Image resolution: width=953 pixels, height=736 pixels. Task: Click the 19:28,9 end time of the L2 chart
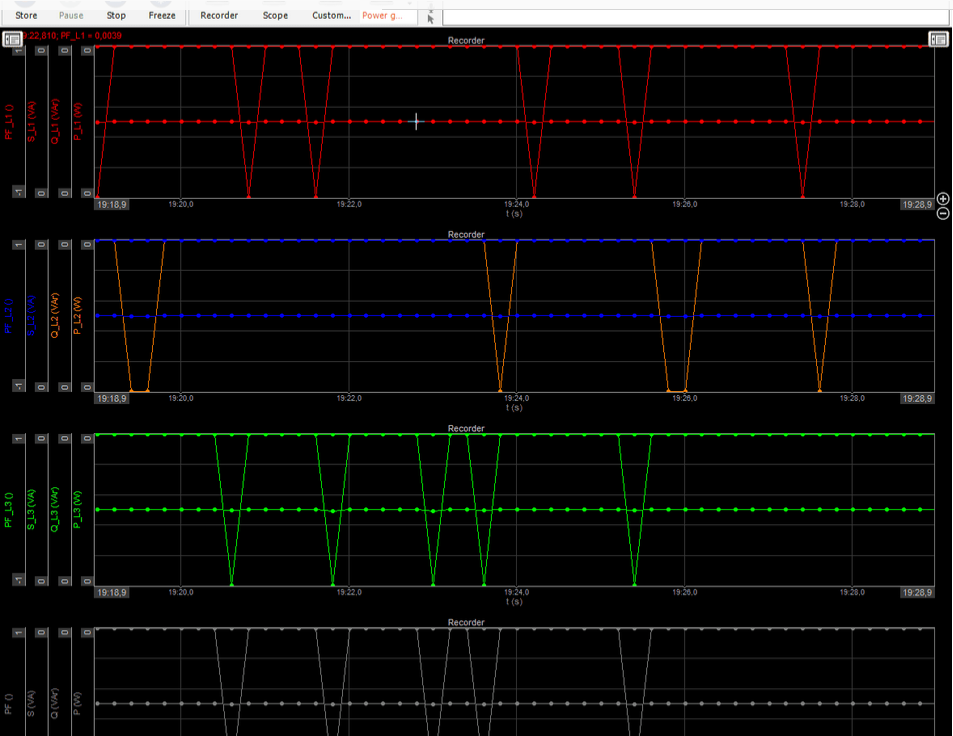[917, 399]
